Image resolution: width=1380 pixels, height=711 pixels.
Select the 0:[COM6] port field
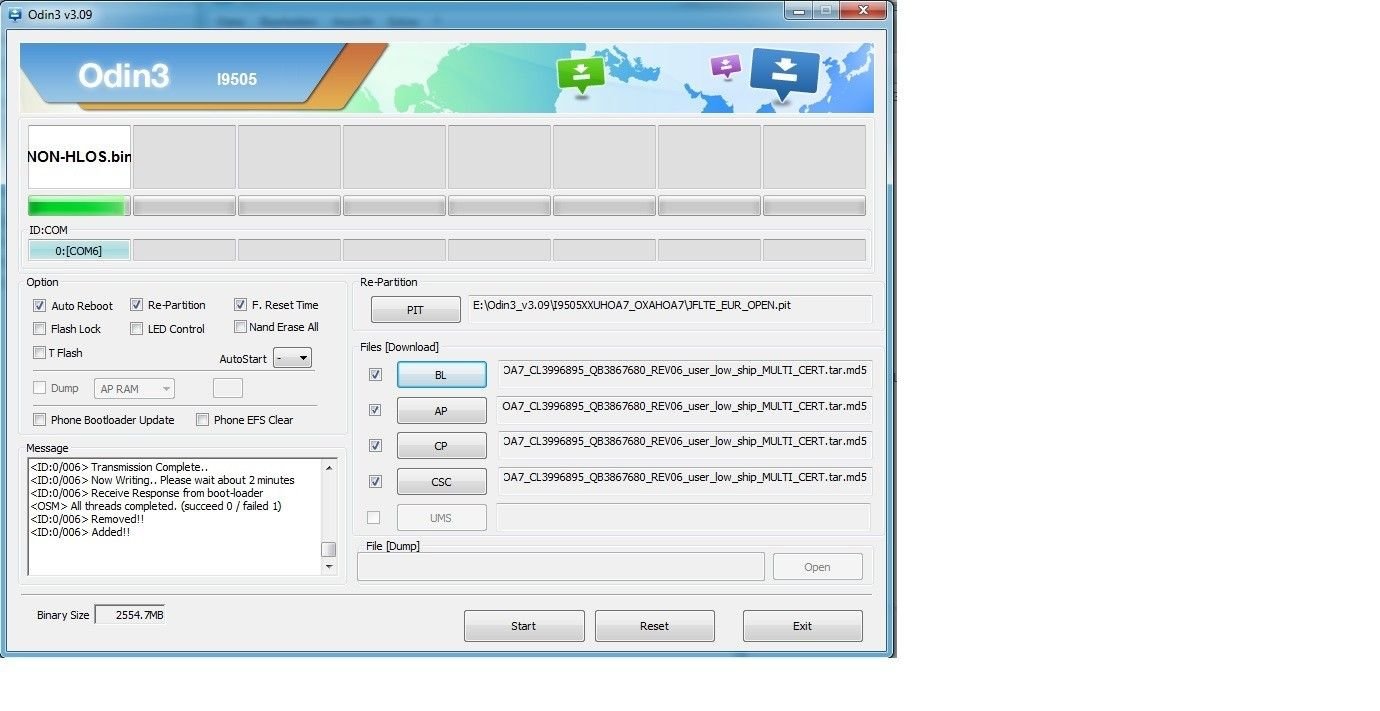[x=79, y=250]
